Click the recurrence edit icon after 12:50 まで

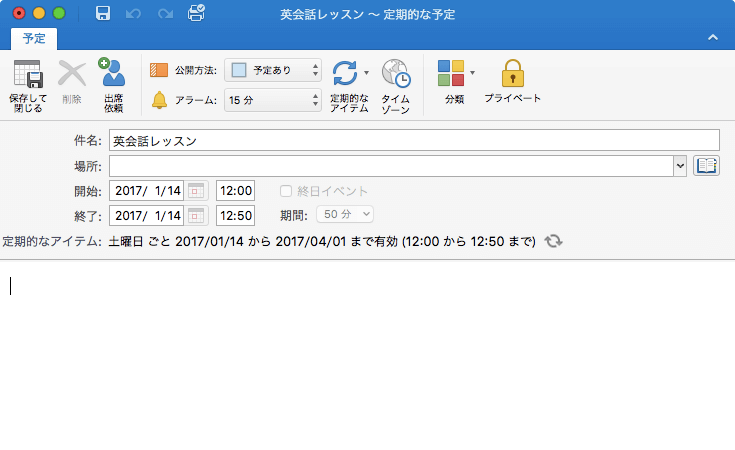pos(554,241)
